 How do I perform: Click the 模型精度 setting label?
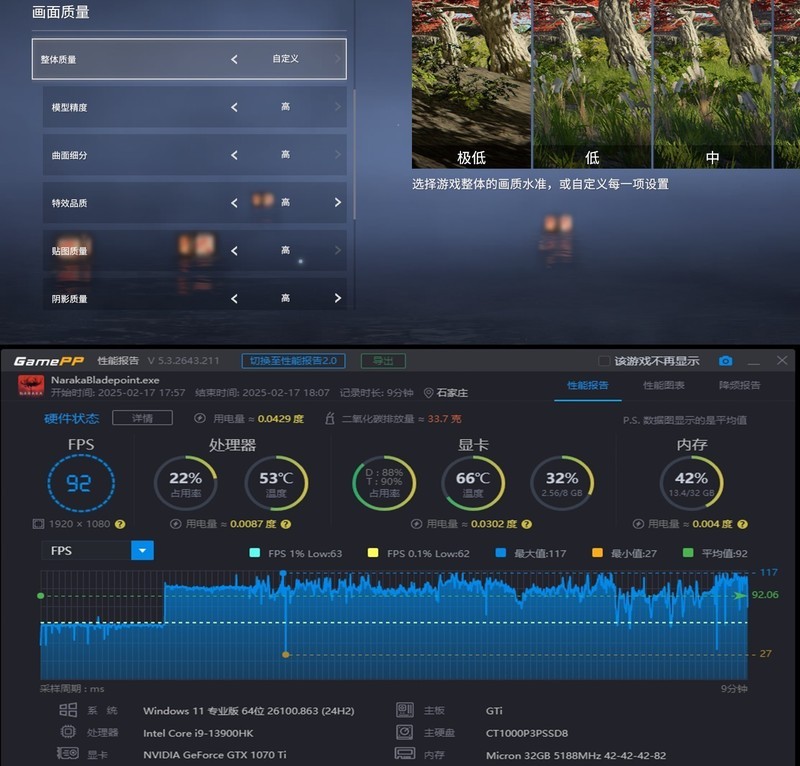(69, 107)
